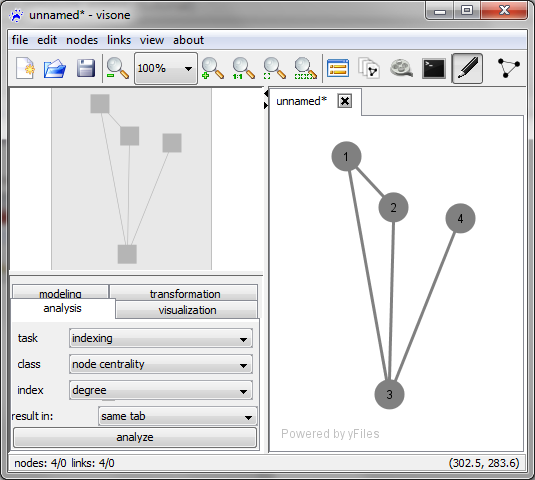Click the analyze button
Image resolution: width=535 pixels, height=480 pixels.
coord(135,437)
